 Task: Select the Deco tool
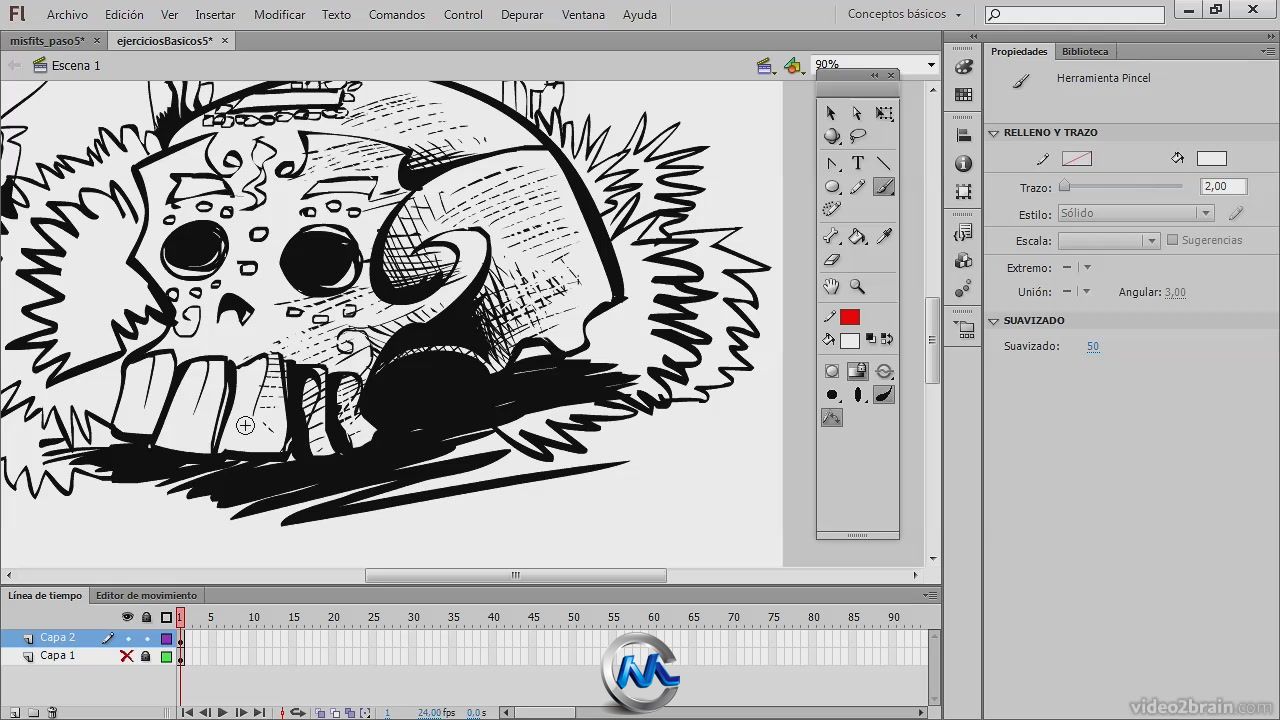click(x=831, y=210)
